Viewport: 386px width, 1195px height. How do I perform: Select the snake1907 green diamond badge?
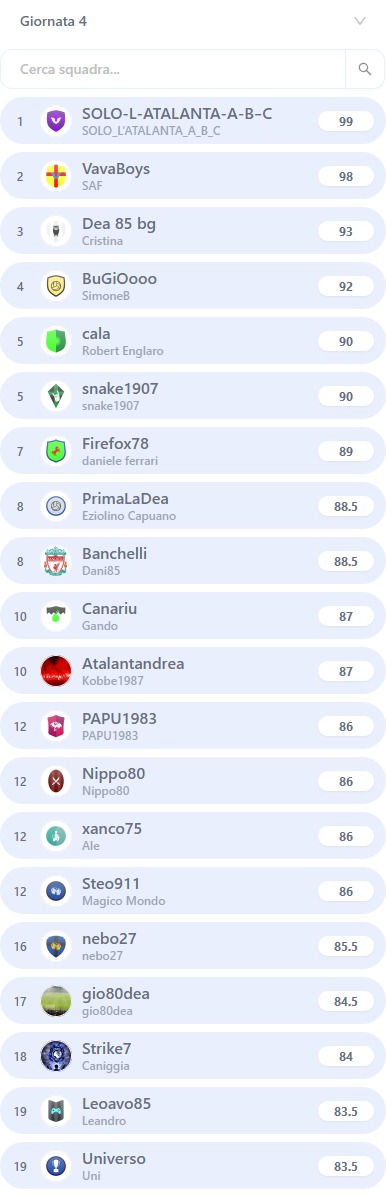click(56, 396)
